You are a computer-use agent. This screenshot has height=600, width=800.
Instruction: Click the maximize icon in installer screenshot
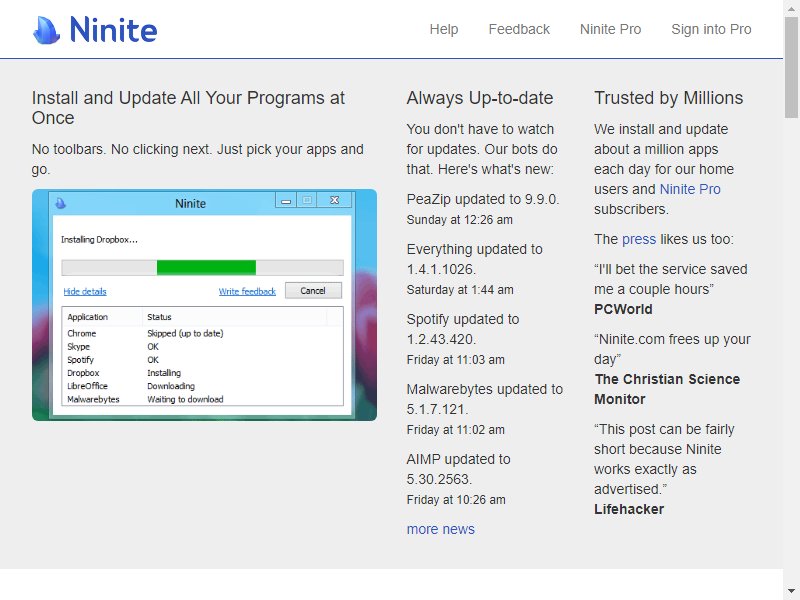point(307,200)
